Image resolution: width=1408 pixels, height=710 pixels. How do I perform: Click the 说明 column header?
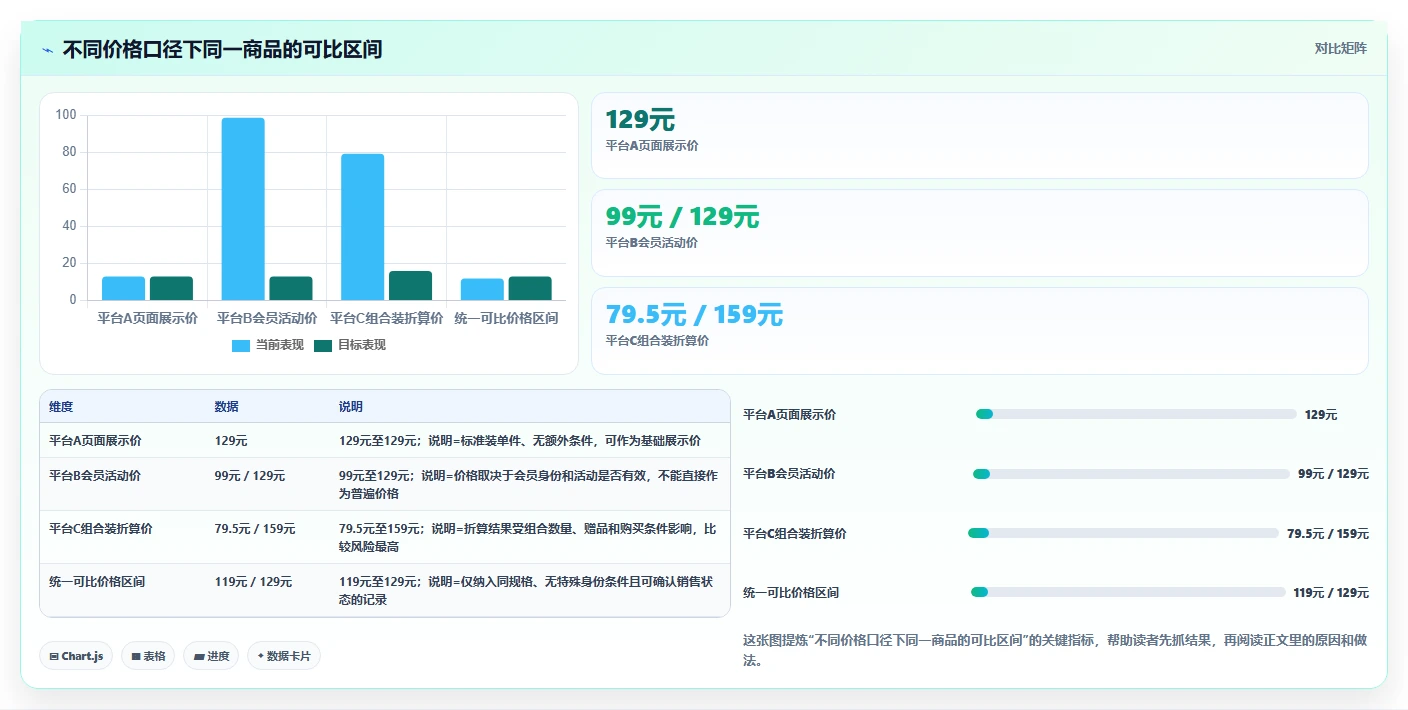click(351, 407)
